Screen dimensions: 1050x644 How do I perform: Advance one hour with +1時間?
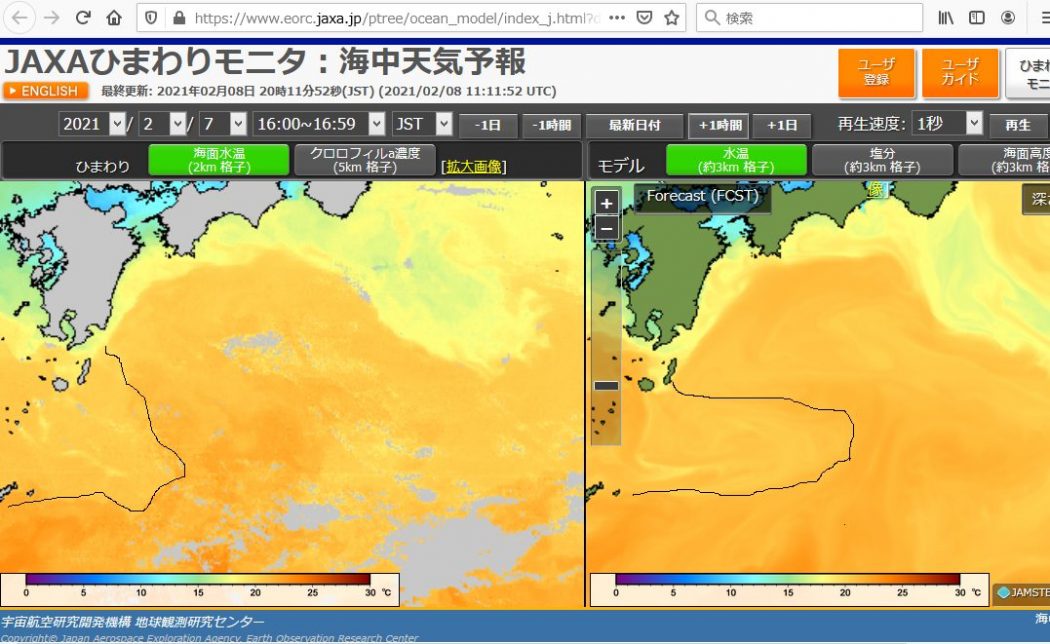(x=719, y=125)
